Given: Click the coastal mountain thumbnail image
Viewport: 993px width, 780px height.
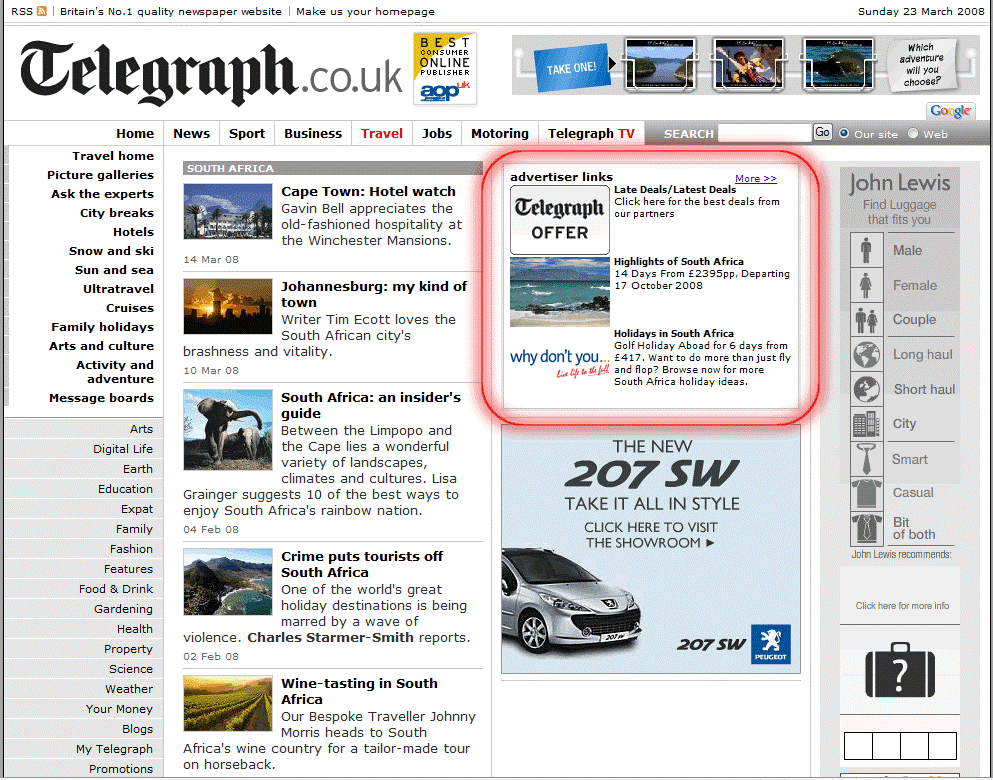Looking at the screenshot, I should click(x=228, y=582).
